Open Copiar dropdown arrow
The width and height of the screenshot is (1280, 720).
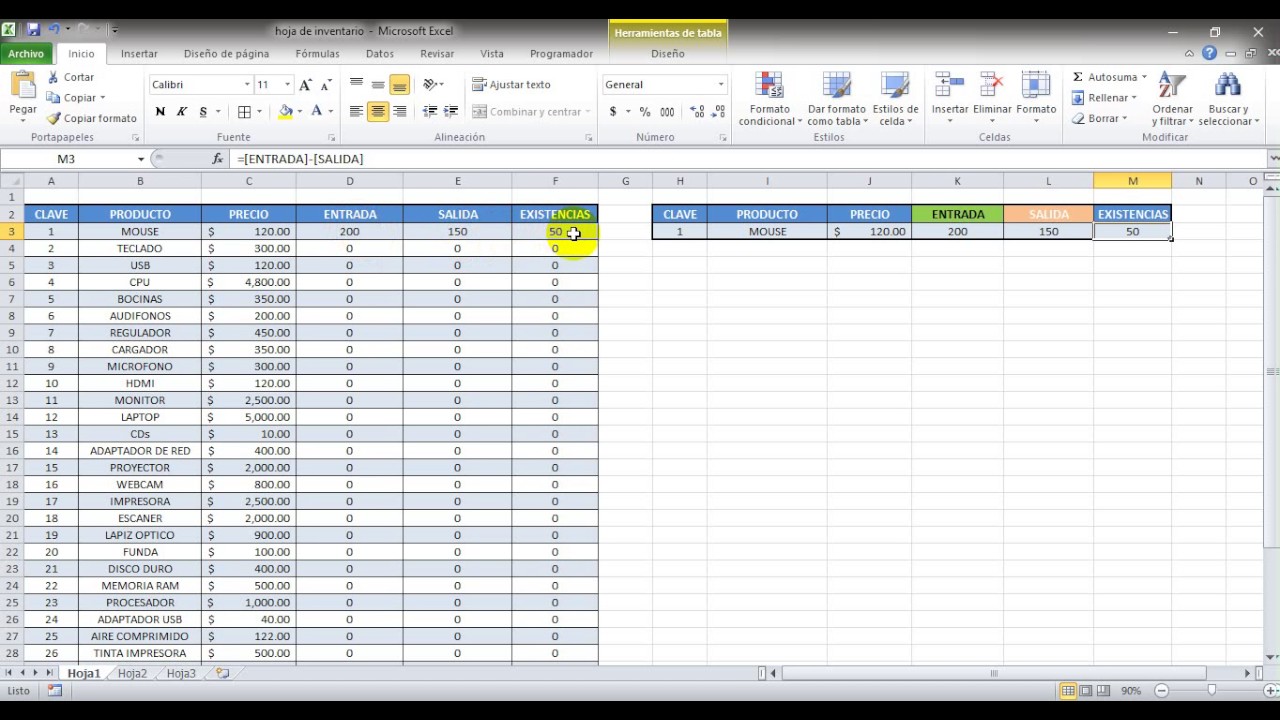(x=103, y=98)
